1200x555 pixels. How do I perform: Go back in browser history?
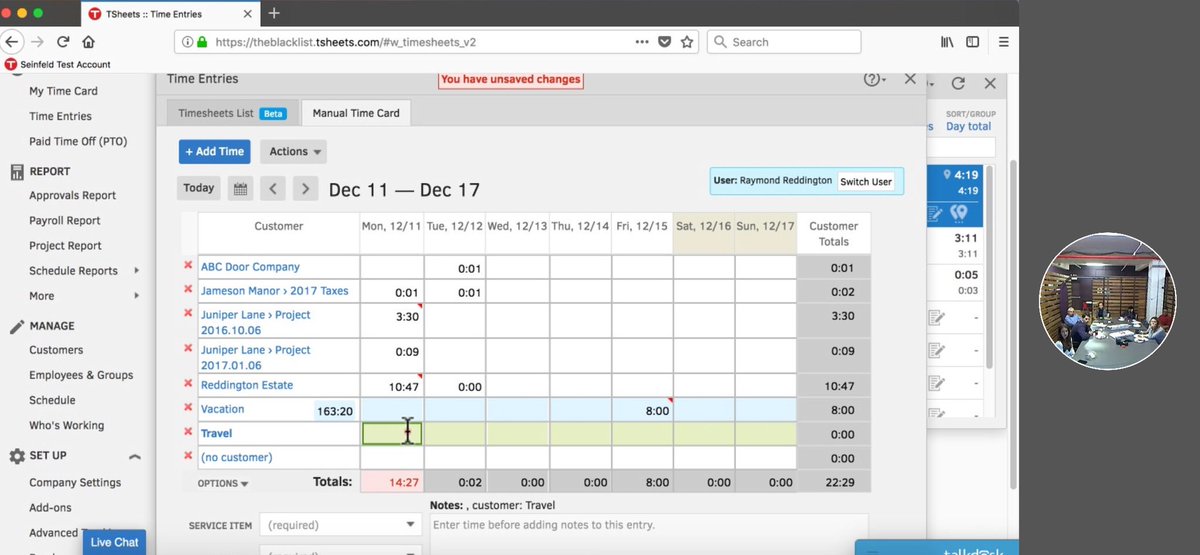click(x=12, y=42)
